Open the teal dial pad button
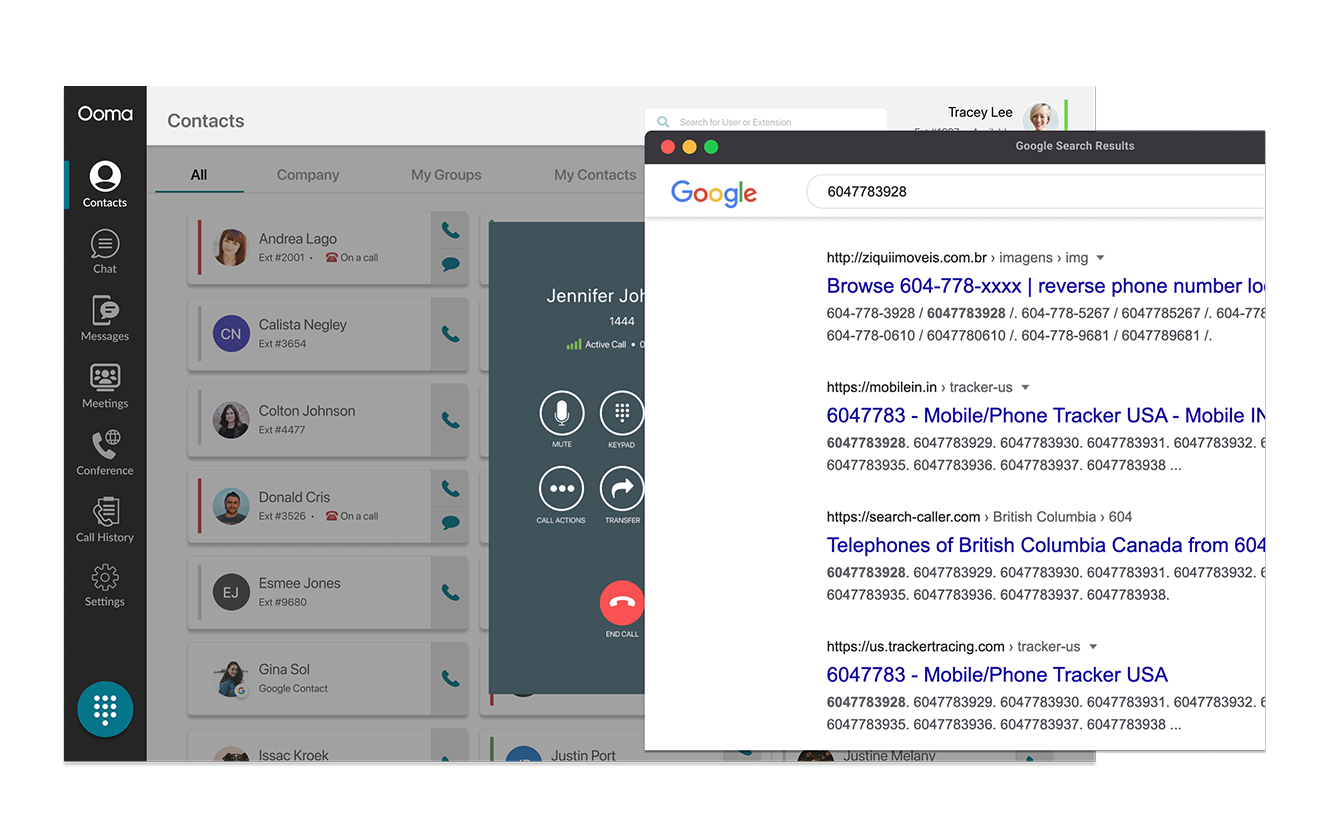Screen dimensions: 1330x837 [105, 709]
